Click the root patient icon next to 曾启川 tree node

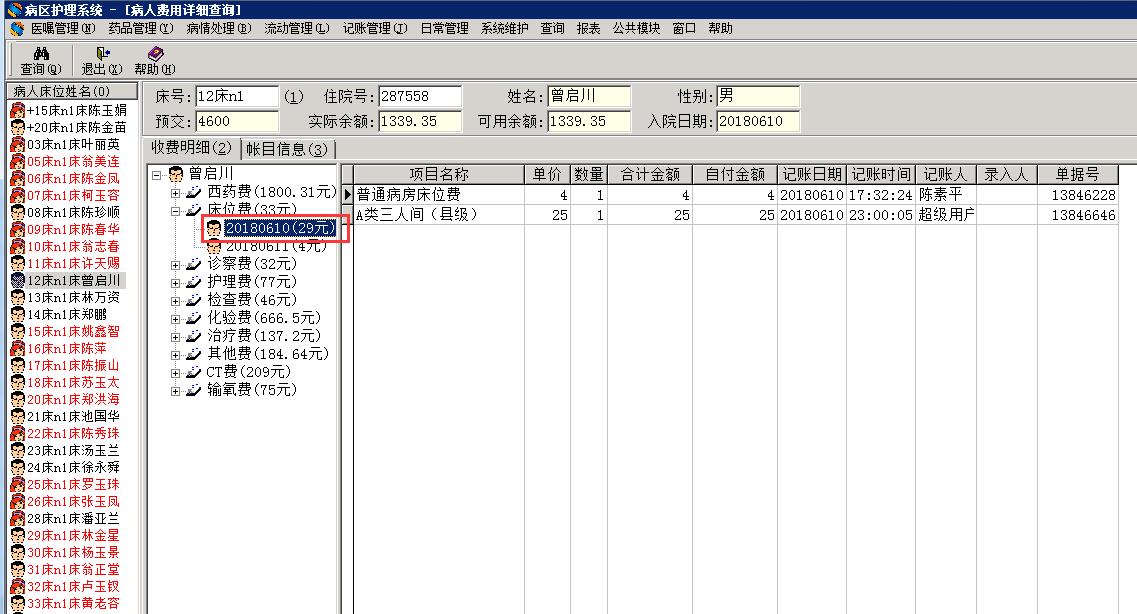coord(175,174)
